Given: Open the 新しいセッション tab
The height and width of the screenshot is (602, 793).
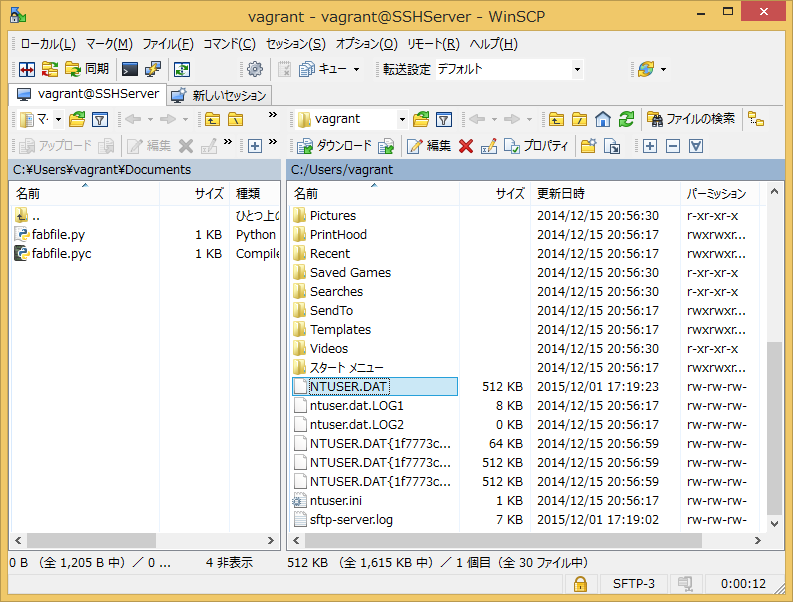Looking at the screenshot, I should tap(219, 95).
